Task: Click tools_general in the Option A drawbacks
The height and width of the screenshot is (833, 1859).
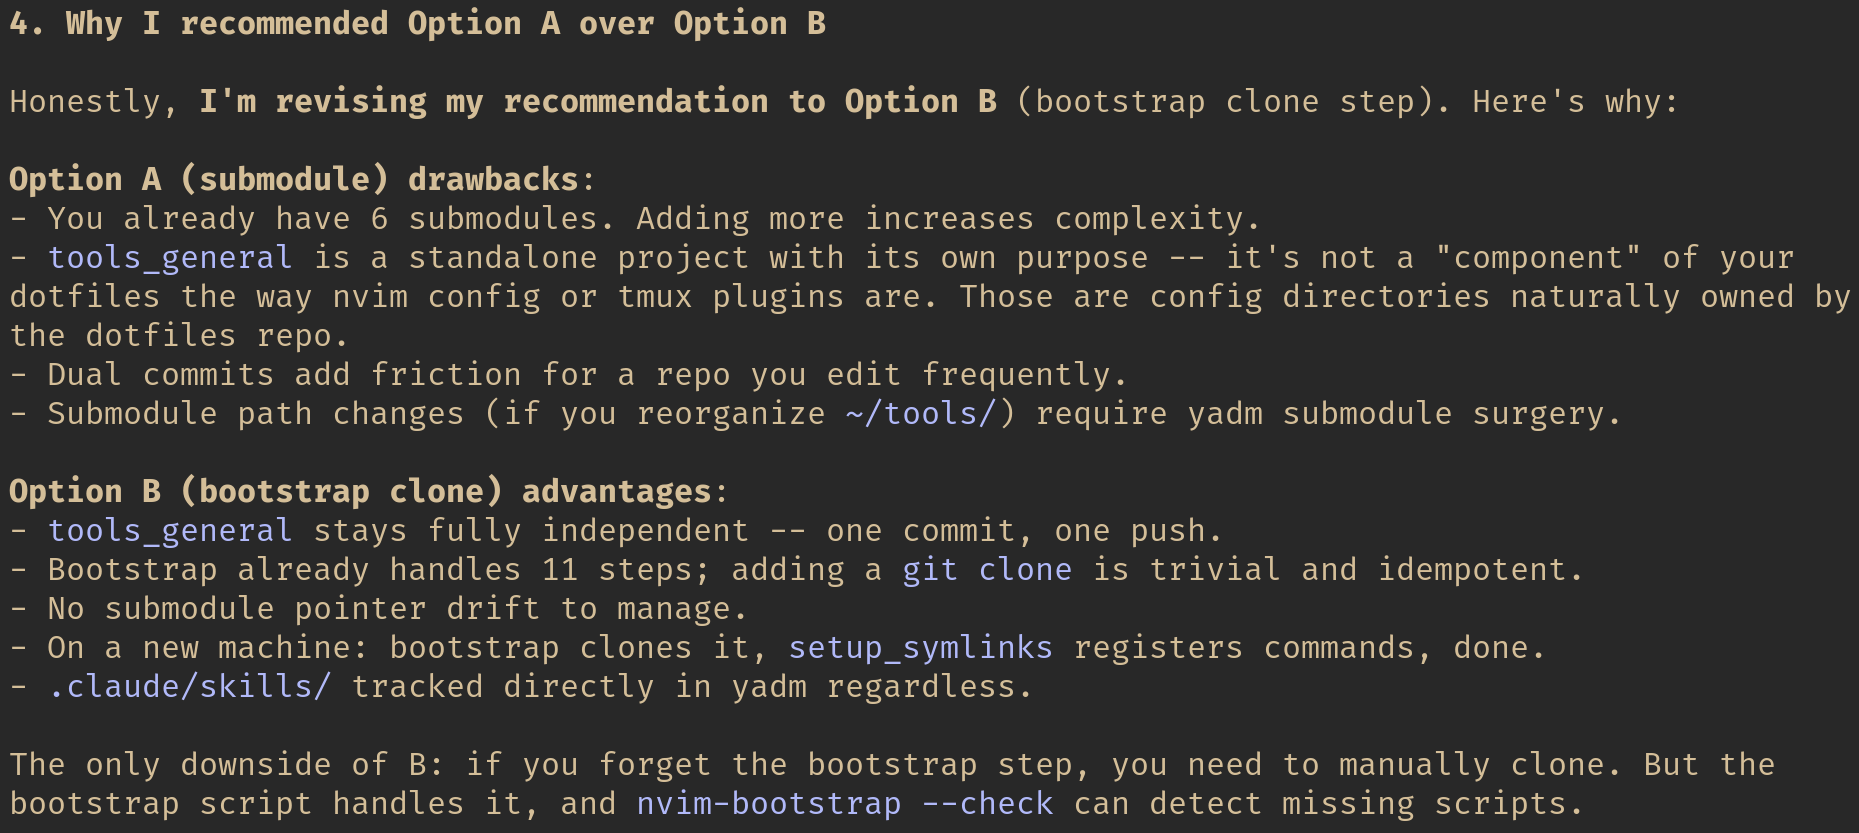Action: 170,257
